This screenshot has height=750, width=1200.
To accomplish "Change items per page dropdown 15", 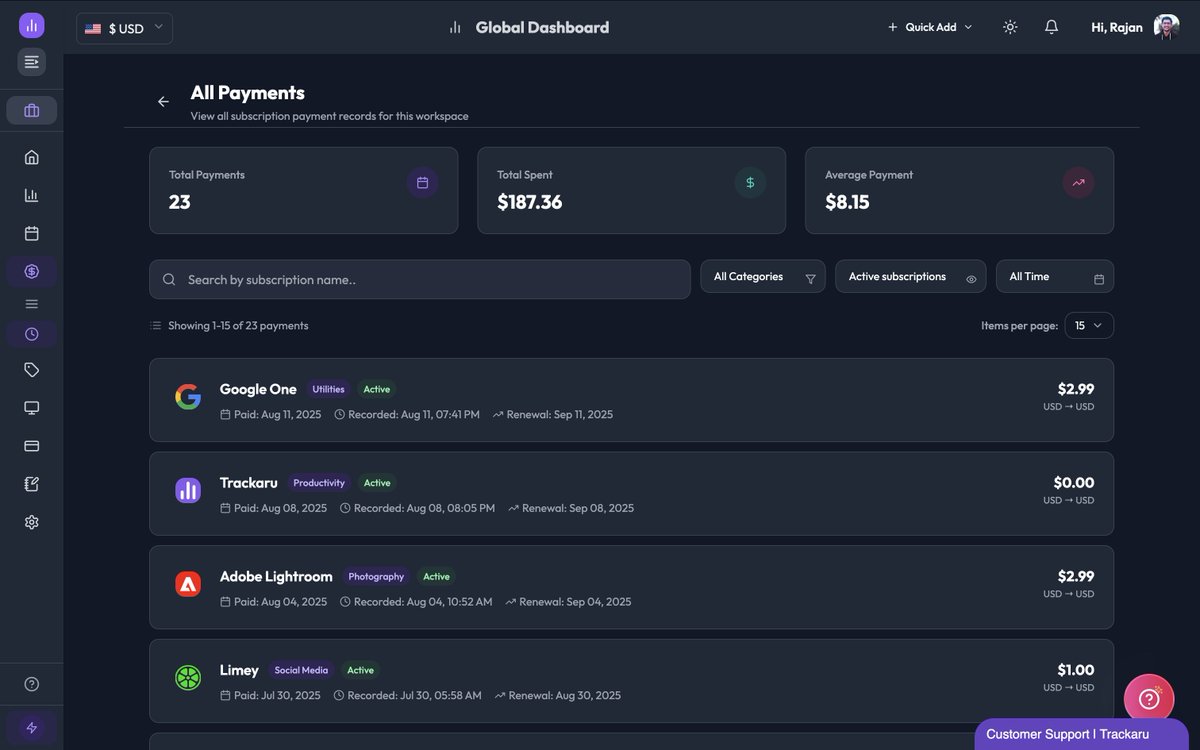I will point(1089,325).
